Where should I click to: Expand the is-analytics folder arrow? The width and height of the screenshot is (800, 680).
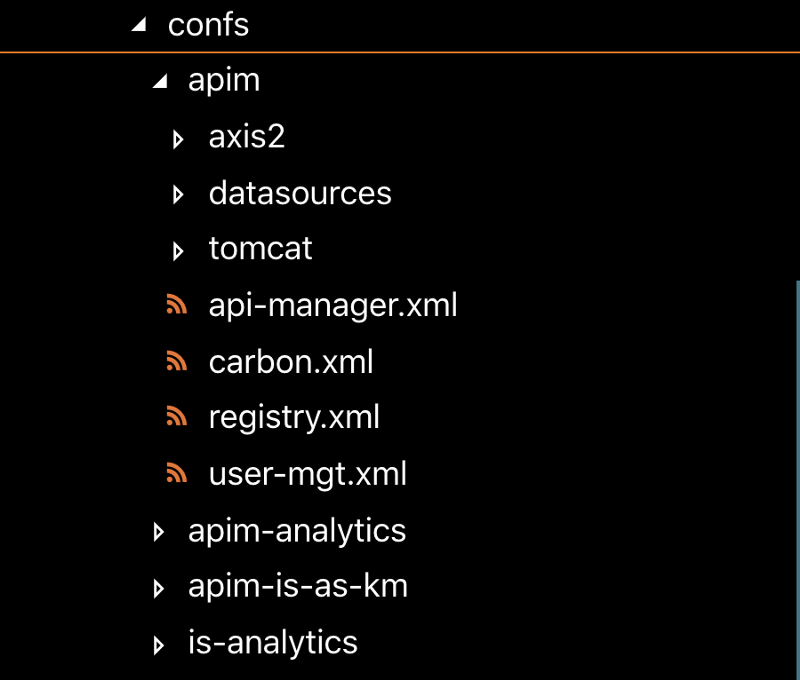[x=158, y=645]
